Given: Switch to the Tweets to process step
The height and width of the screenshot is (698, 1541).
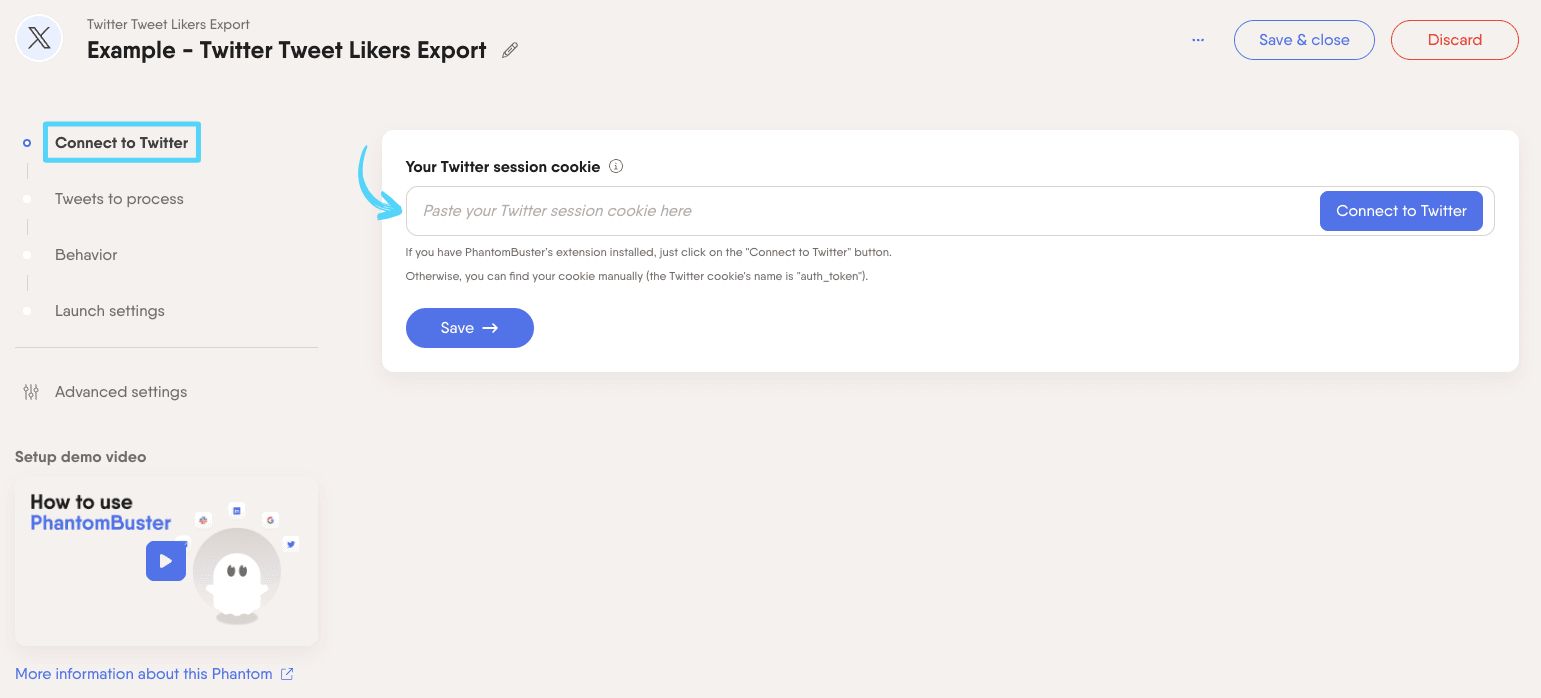Looking at the screenshot, I should (x=119, y=199).
